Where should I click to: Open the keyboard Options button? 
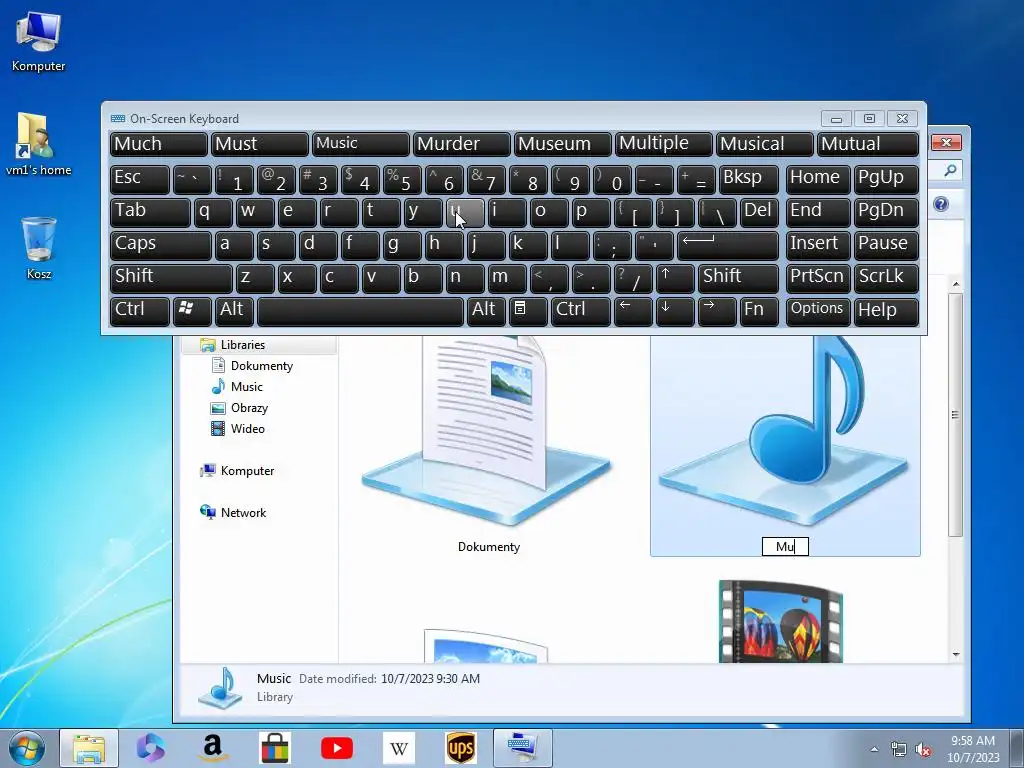pos(818,311)
